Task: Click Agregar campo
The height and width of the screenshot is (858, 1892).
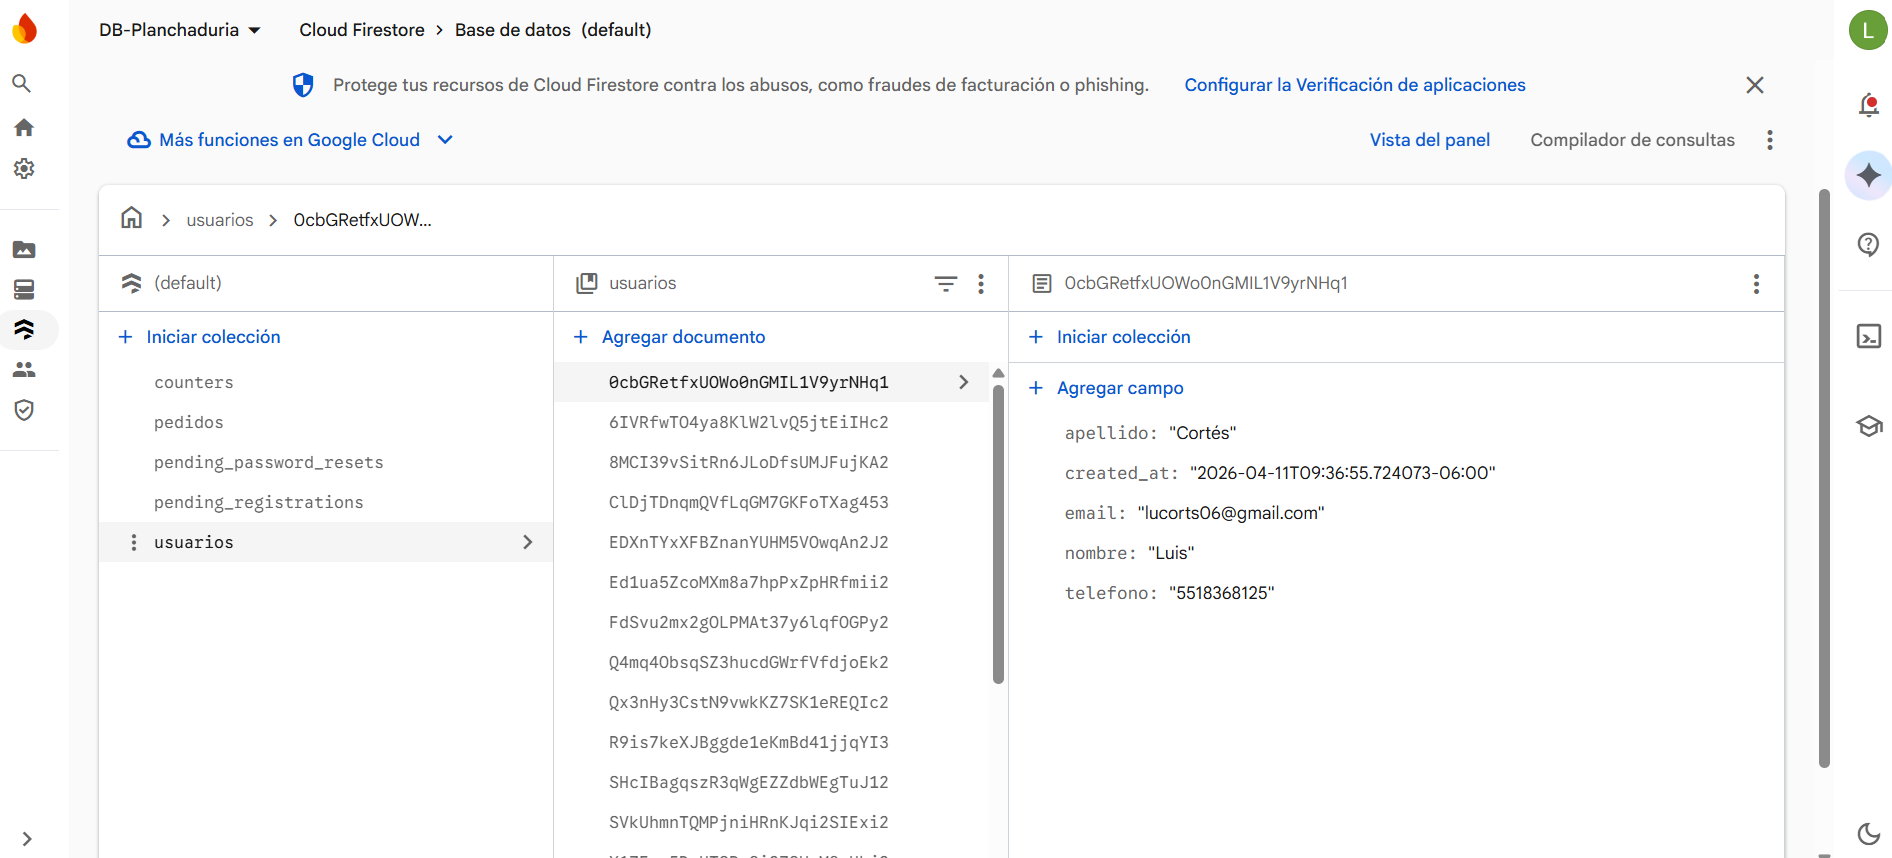Action: pos(1106,388)
